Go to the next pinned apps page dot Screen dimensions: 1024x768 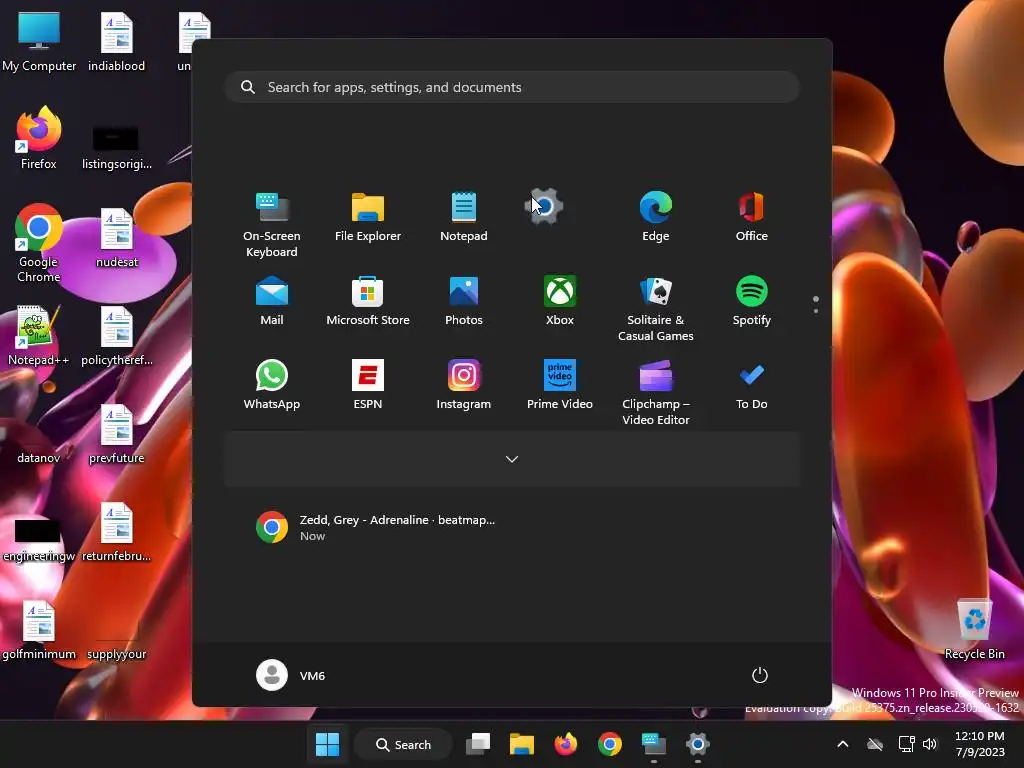(816, 311)
